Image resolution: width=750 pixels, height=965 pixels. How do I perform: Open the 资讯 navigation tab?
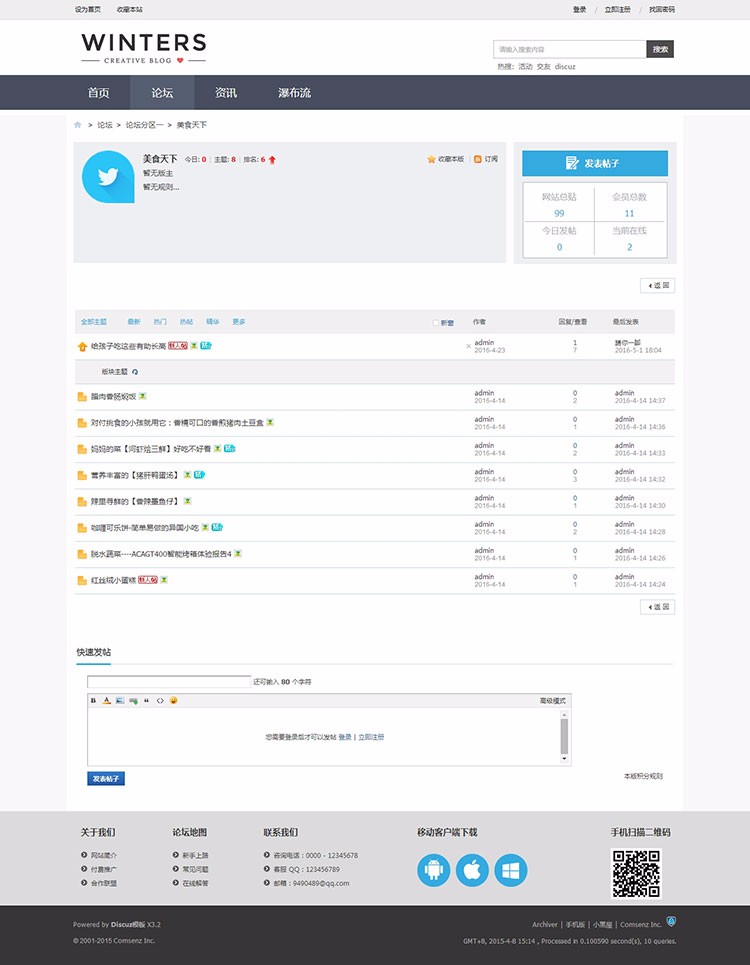[226, 93]
